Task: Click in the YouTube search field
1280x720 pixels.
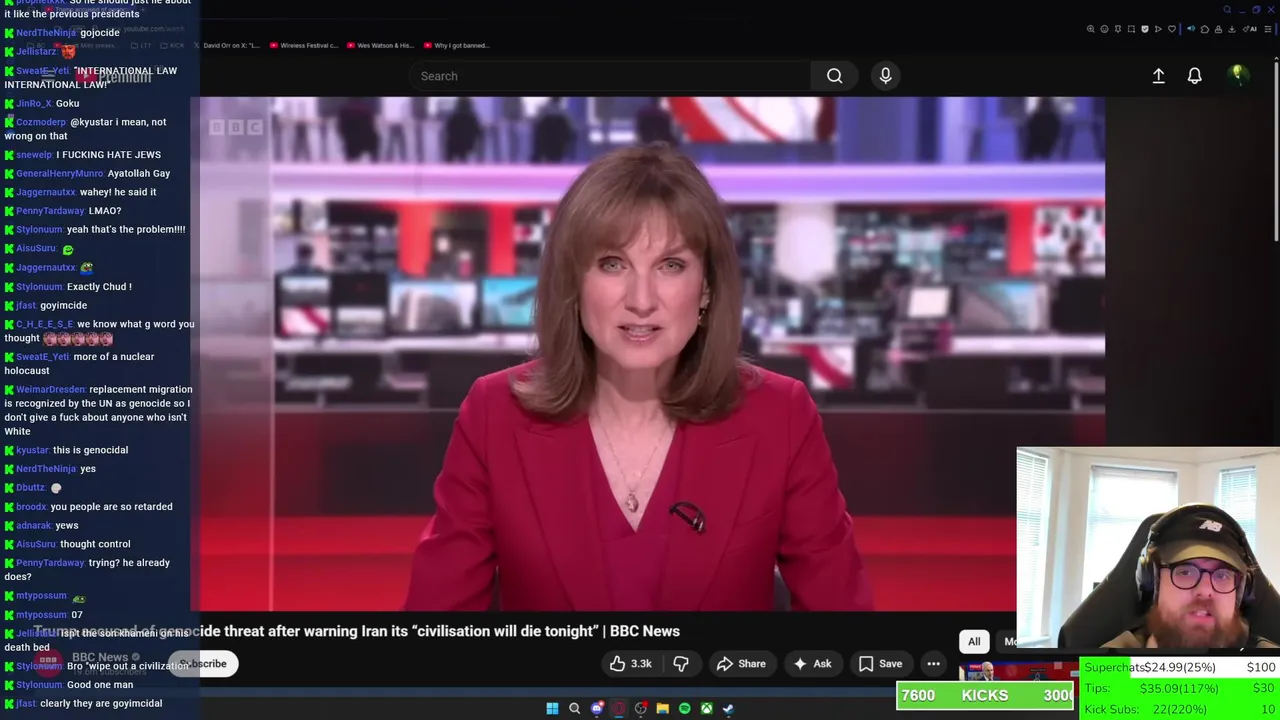Action: tap(612, 76)
